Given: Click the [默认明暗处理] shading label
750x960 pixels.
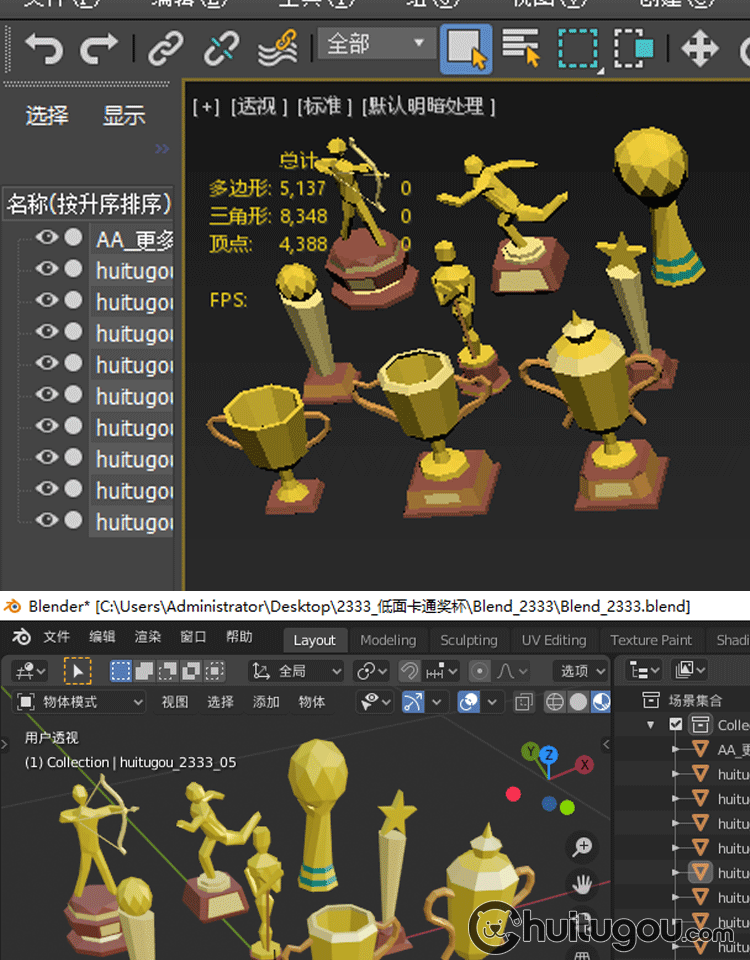Looking at the screenshot, I should (x=428, y=107).
